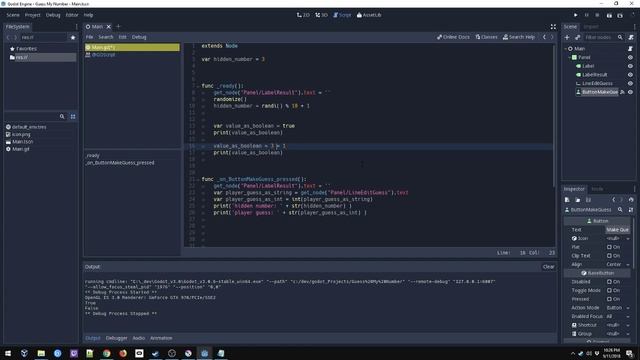Go to previous object in Inspector history
Viewport: 640px width, 360px height.
(x=613, y=200)
